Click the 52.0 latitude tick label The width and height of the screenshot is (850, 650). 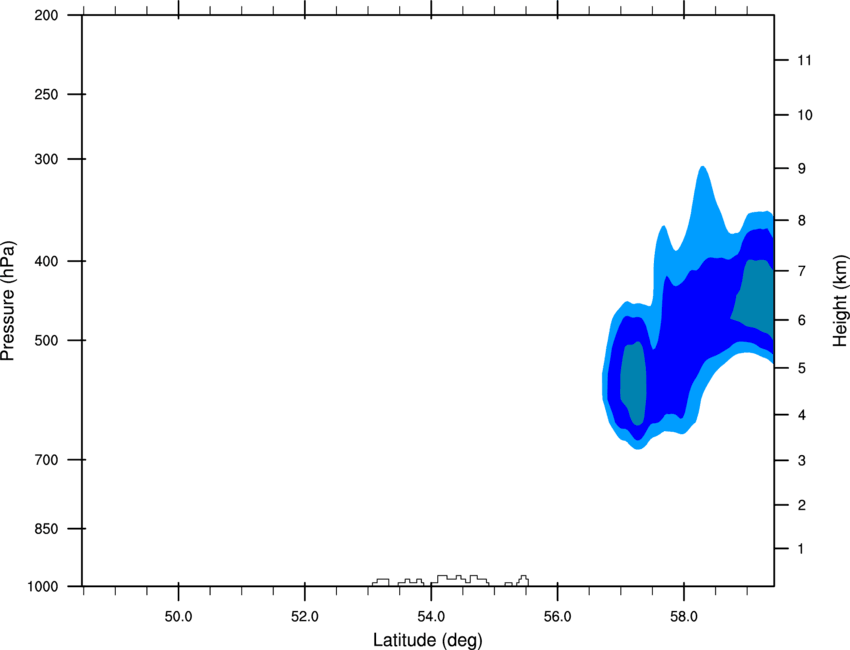(x=305, y=617)
